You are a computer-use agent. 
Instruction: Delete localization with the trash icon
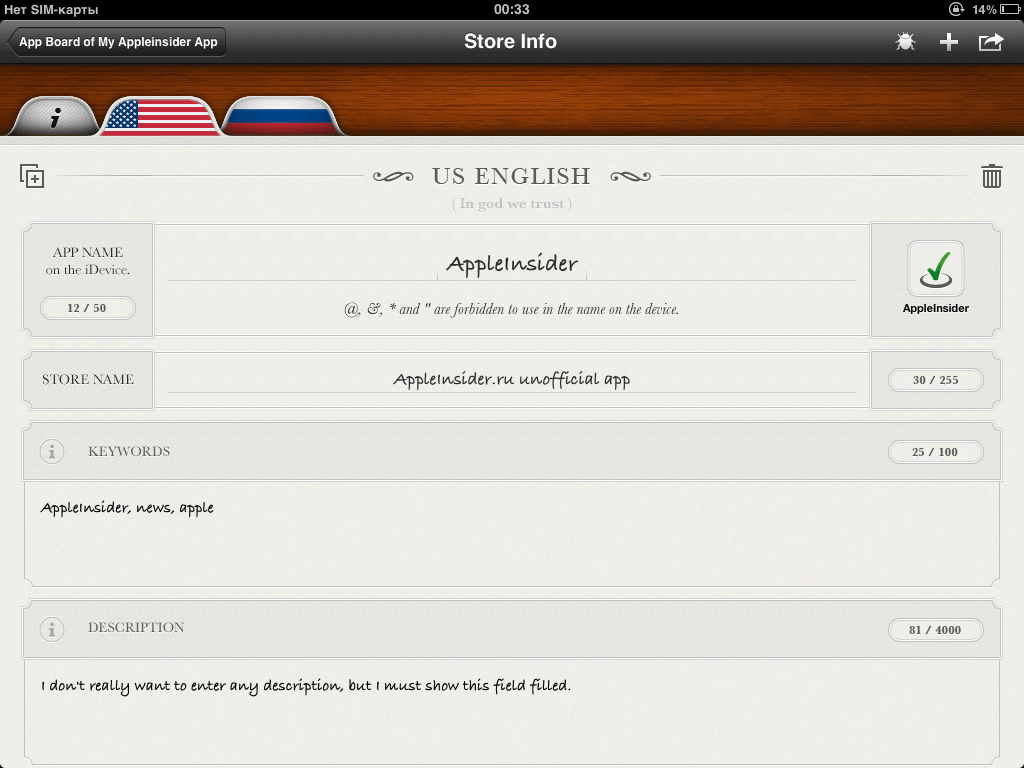point(991,176)
